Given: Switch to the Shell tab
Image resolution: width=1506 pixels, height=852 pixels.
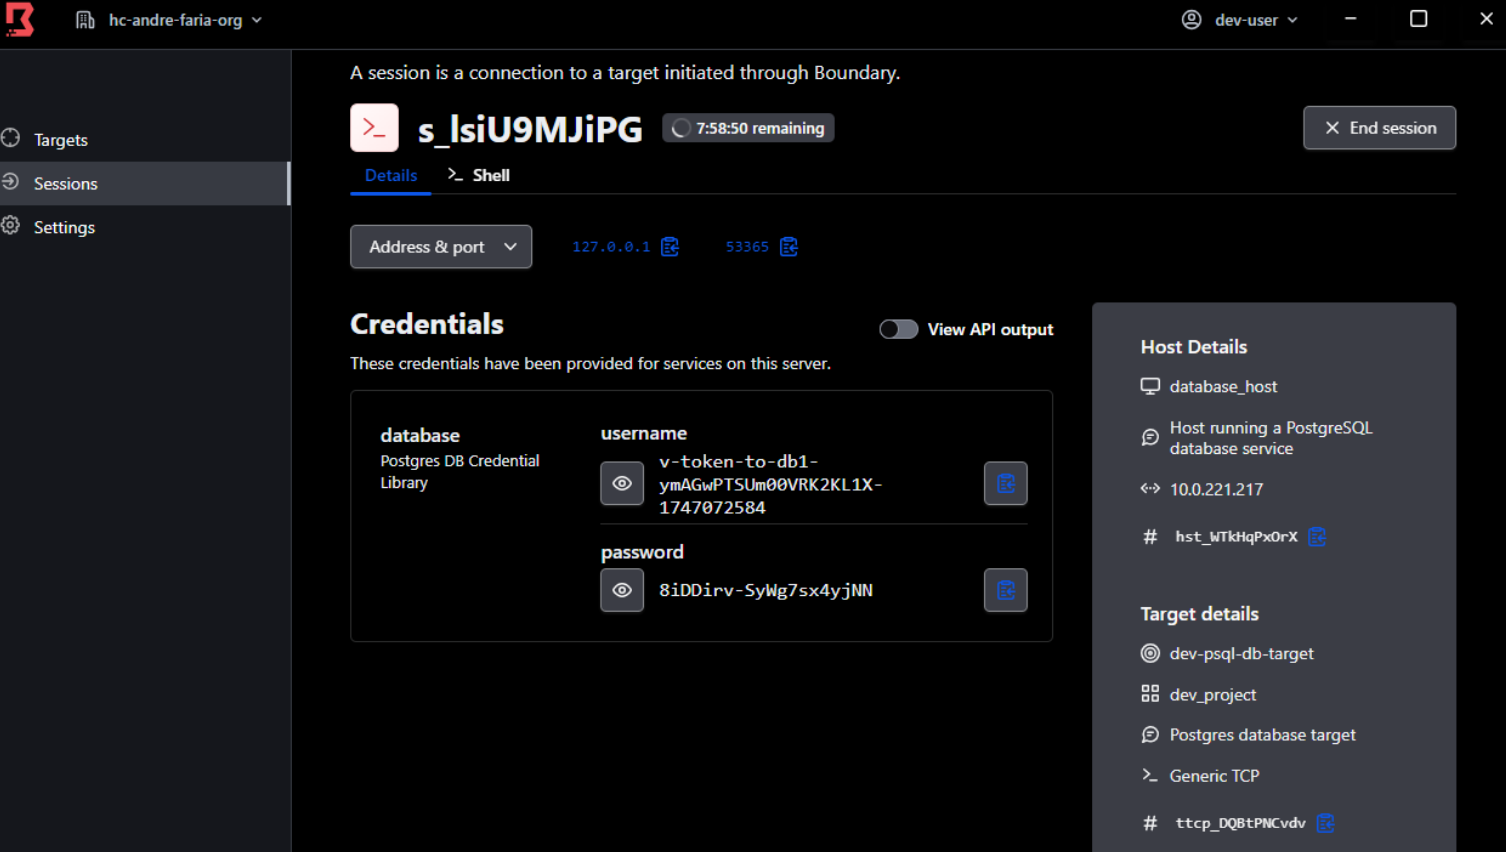Looking at the screenshot, I should 479,175.
